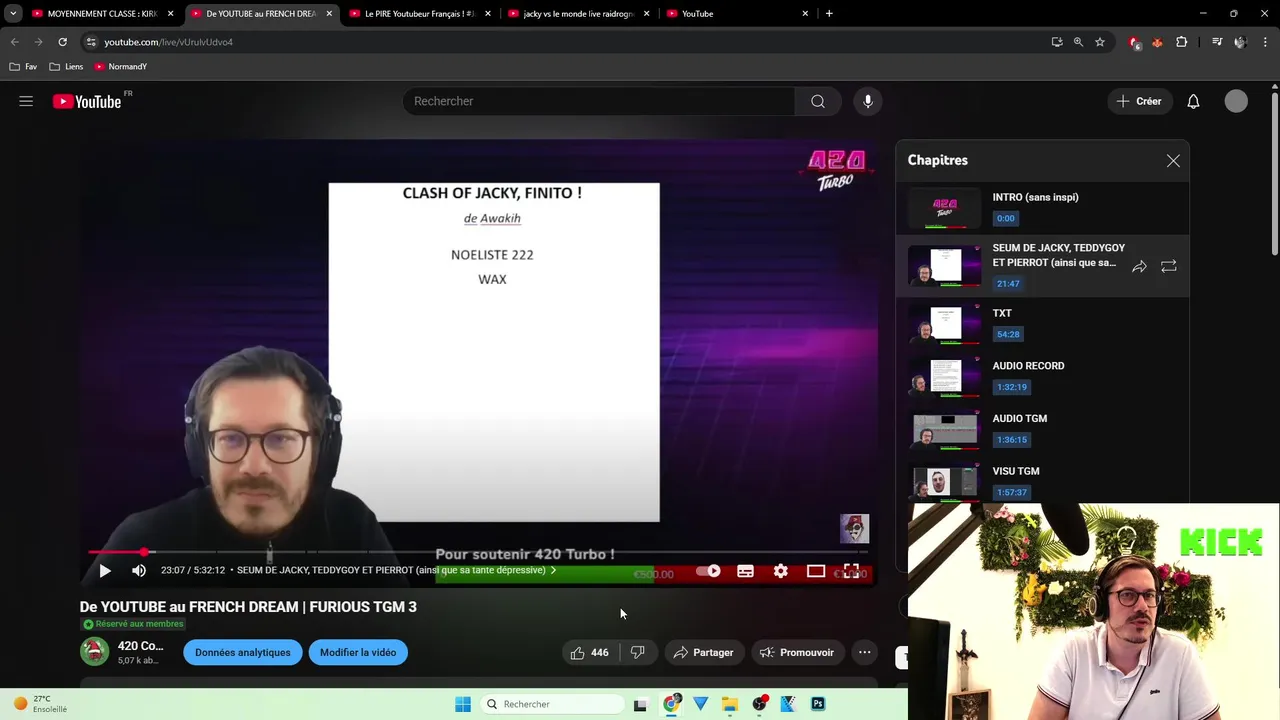Jump to the TXT chapter
Screen dimensions: 1280x720
point(1043,323)
